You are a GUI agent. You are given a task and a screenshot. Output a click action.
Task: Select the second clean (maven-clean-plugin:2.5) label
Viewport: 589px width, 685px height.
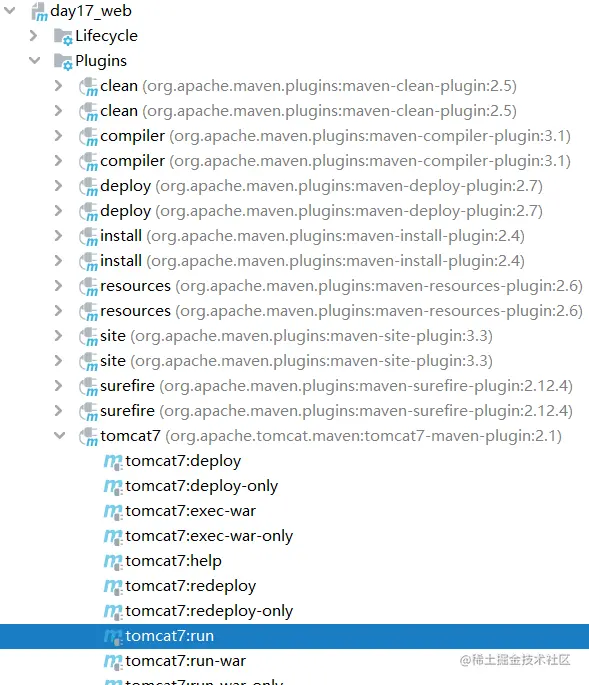[308, 111]
